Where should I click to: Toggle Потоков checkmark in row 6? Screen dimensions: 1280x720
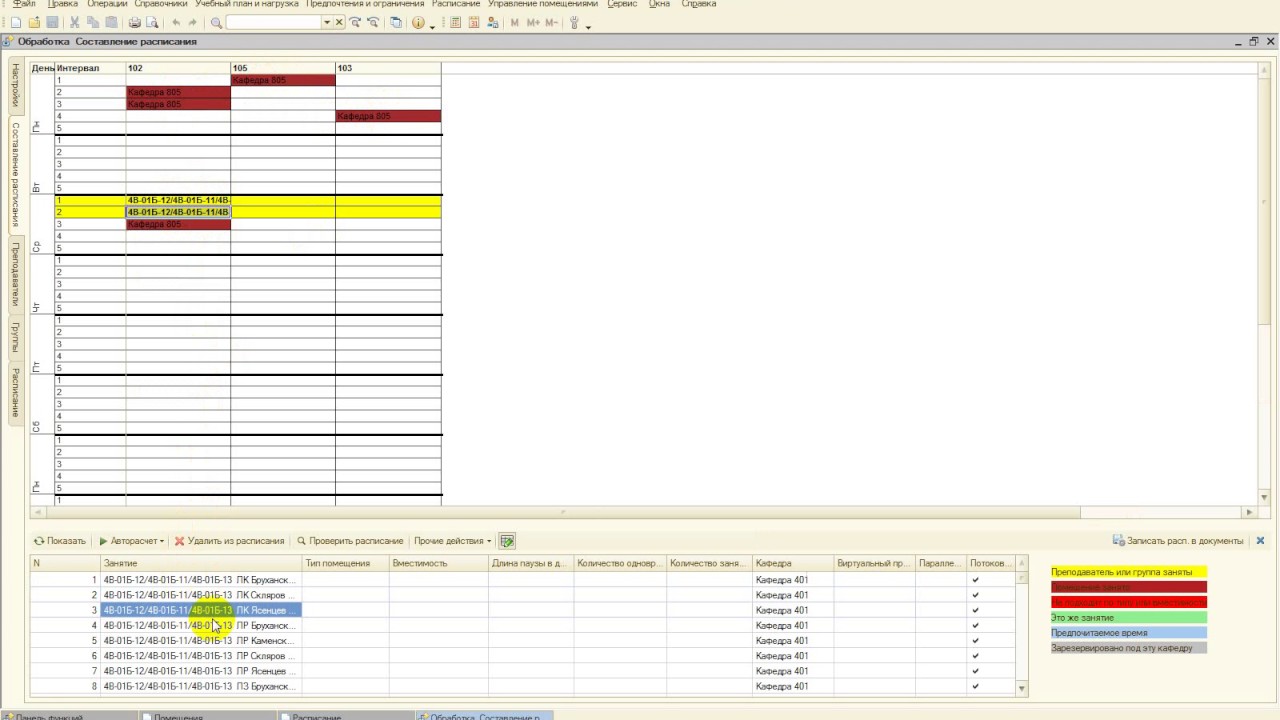point(975,656)
